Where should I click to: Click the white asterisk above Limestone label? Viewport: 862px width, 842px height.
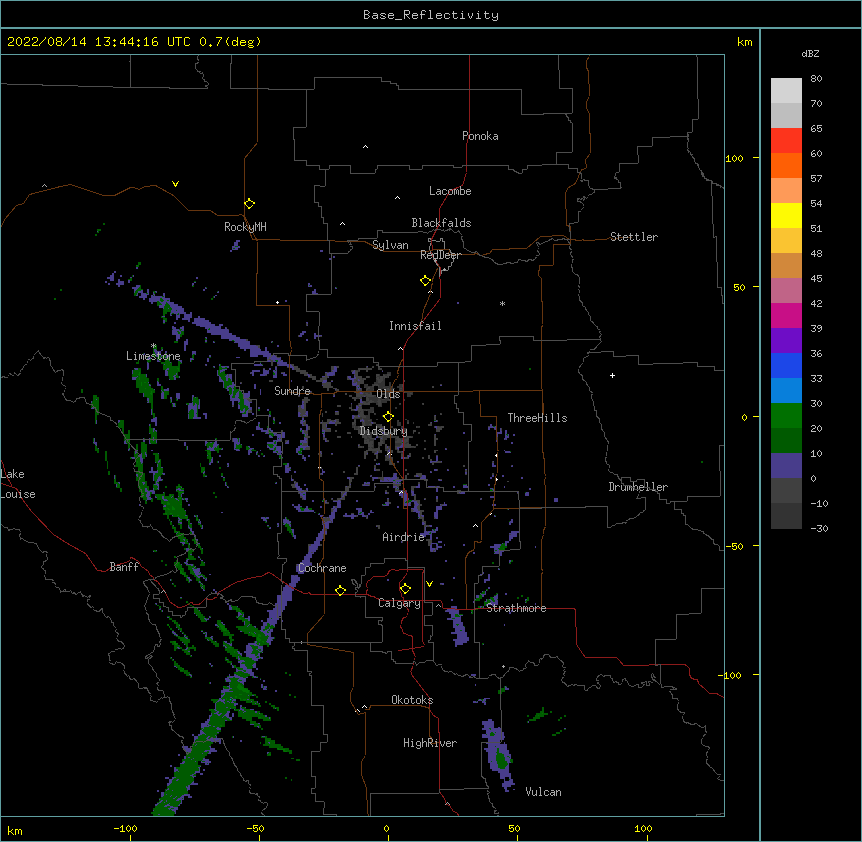coord(153,346)
